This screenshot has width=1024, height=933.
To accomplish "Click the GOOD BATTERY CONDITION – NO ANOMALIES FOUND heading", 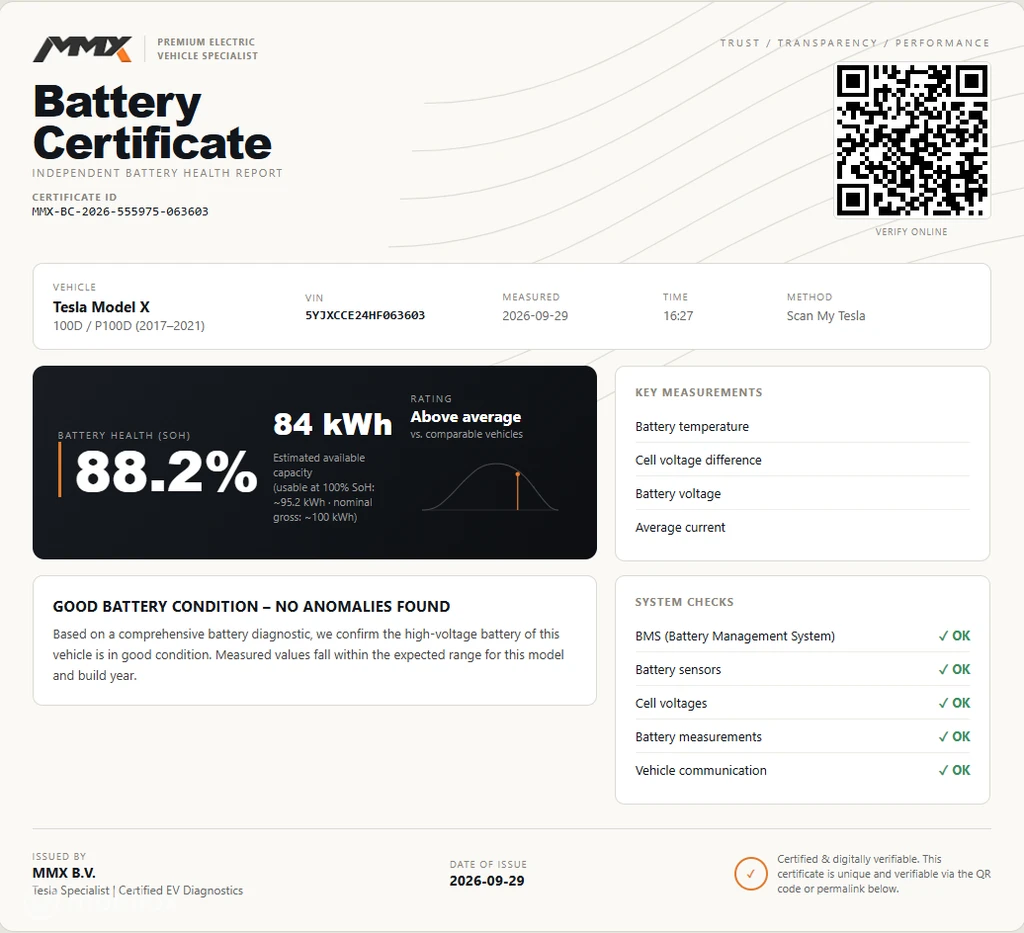I will pyautogui.click(x=251, y=607).
